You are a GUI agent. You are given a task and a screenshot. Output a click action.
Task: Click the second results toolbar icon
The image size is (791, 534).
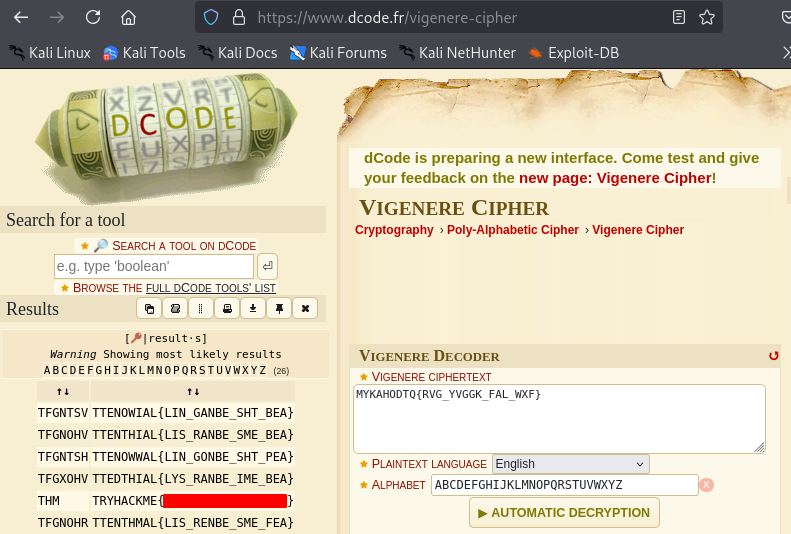(175, 309)
